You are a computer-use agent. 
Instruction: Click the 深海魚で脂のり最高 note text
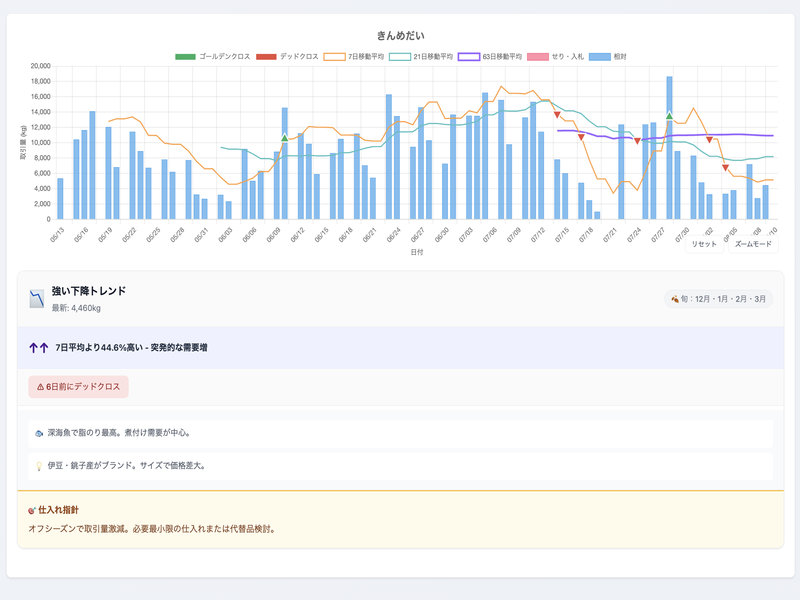point(120,433)
